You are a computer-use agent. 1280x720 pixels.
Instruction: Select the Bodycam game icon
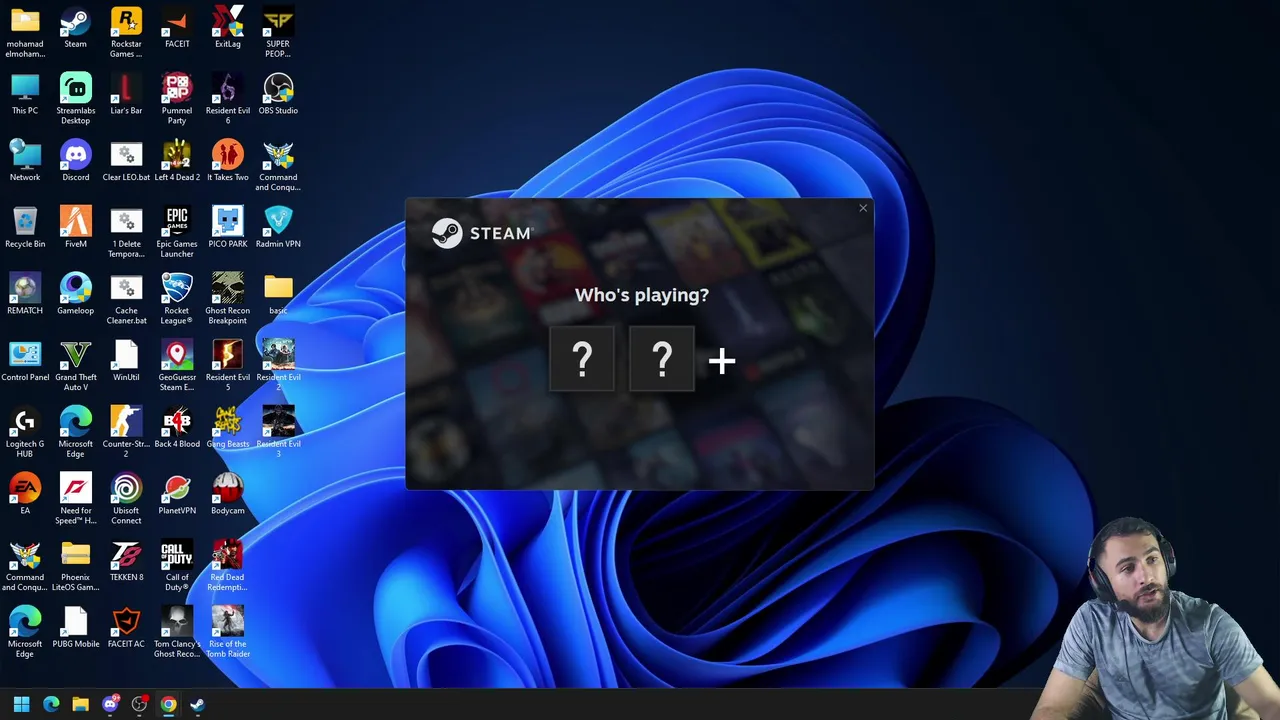228,495
